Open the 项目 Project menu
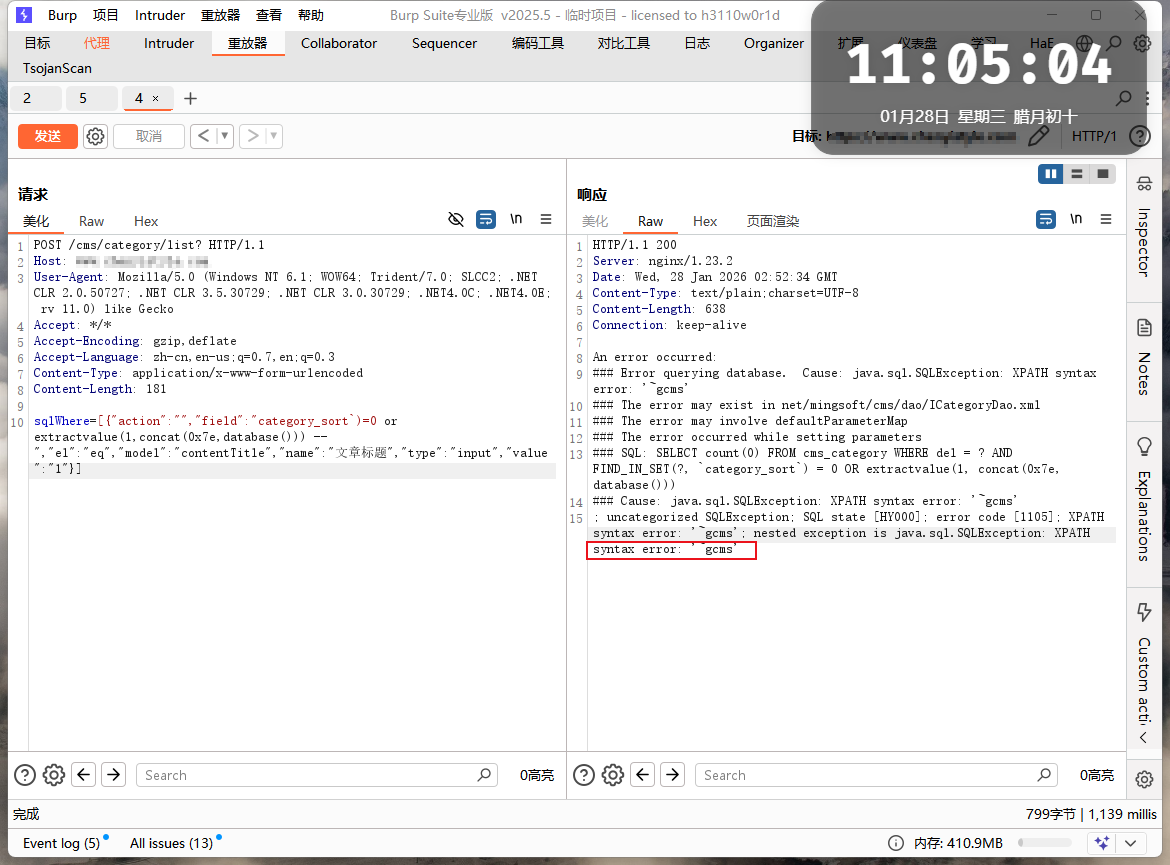Screen dimensions: 1170x865 click(x=105, y=15)
